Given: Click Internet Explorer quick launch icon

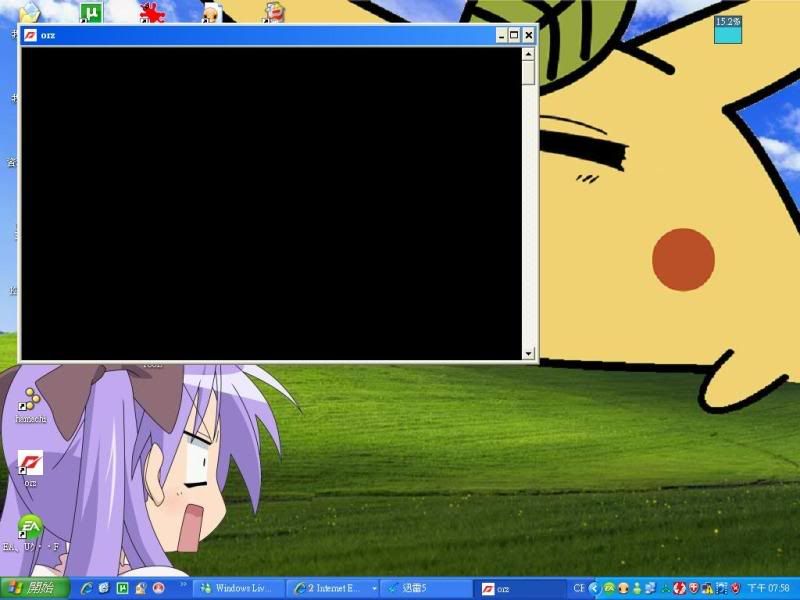Looking at the screenshot, I should pos(86,588).
